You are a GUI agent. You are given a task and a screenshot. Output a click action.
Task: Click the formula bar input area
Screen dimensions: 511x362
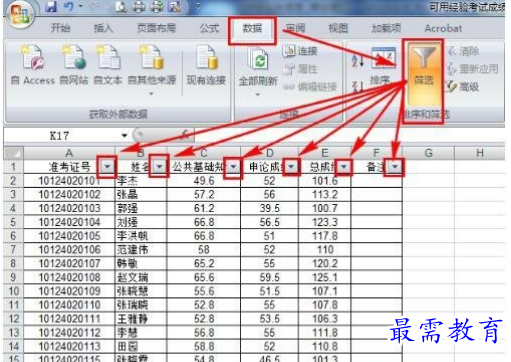(x=350, y=136)
